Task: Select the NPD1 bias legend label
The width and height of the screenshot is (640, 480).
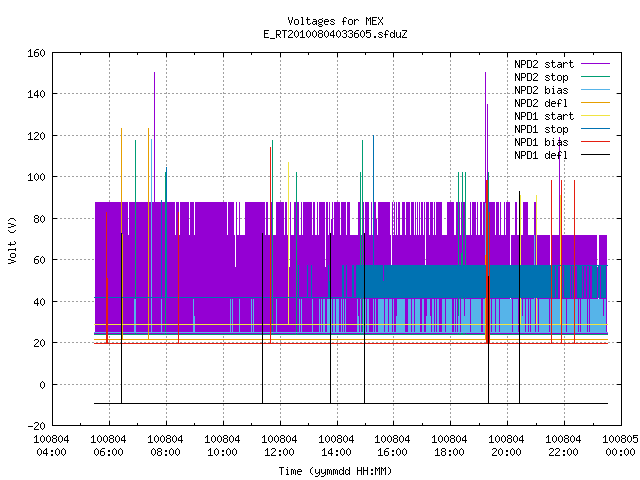Action: click(x=541, y=142)
